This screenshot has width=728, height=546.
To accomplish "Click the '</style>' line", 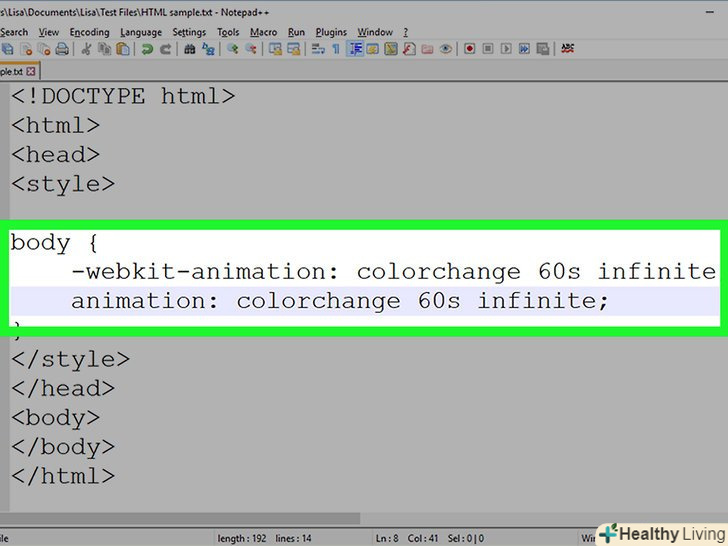I will tap(71, 359).
